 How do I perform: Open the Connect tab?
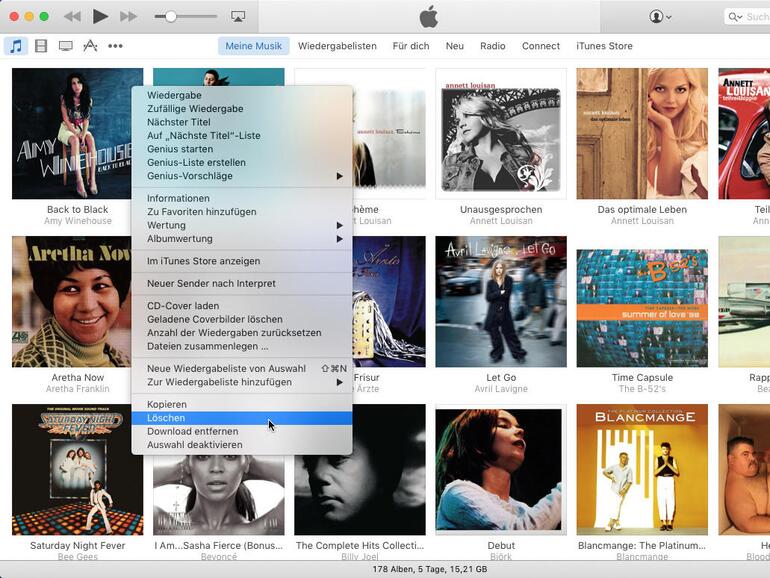click(541, 46)
